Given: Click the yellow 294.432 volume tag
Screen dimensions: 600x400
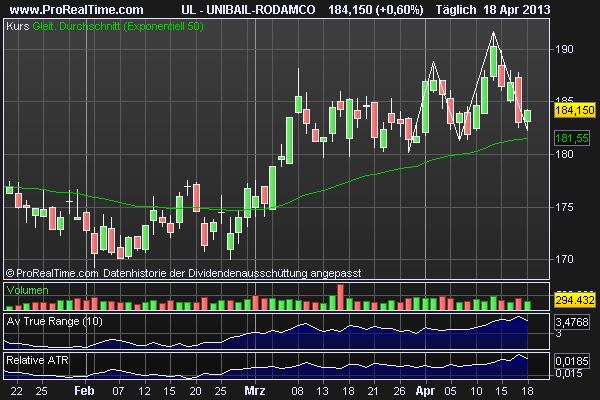Looking at the screenshot, I should tap(575, 300).
